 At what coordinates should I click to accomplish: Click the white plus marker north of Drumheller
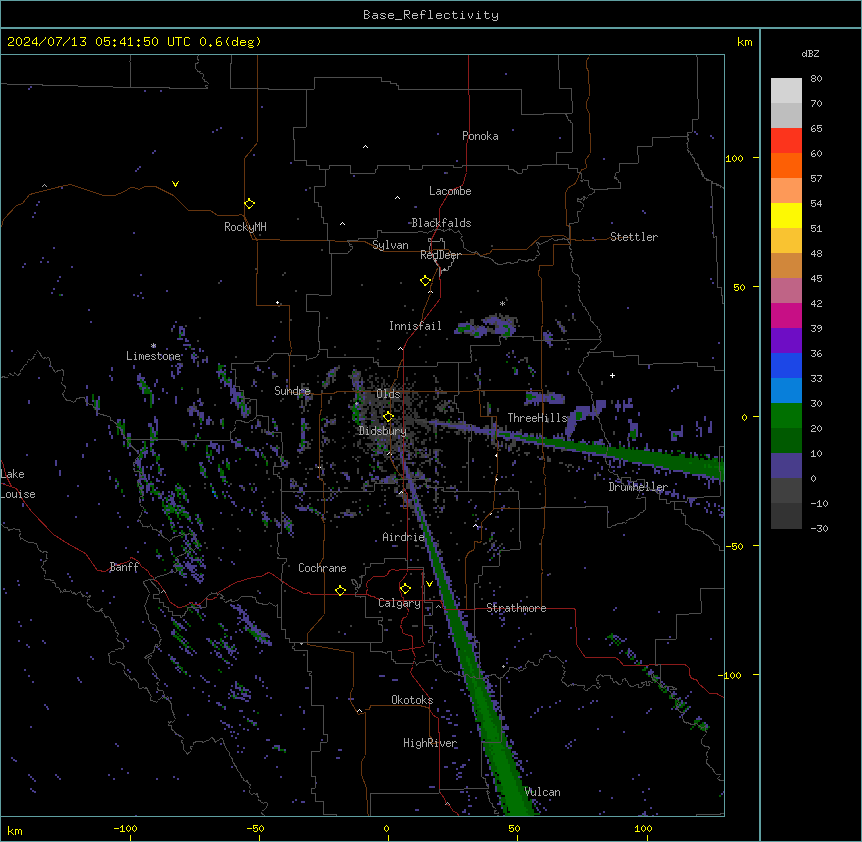pos(612,375)
